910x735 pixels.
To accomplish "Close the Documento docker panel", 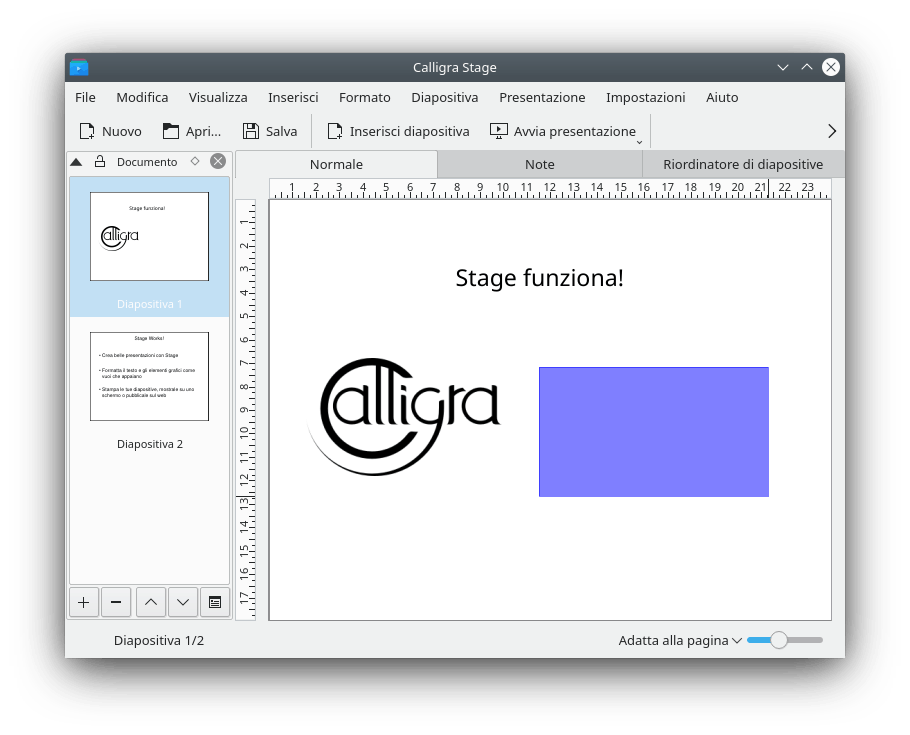I will point(218,161).
